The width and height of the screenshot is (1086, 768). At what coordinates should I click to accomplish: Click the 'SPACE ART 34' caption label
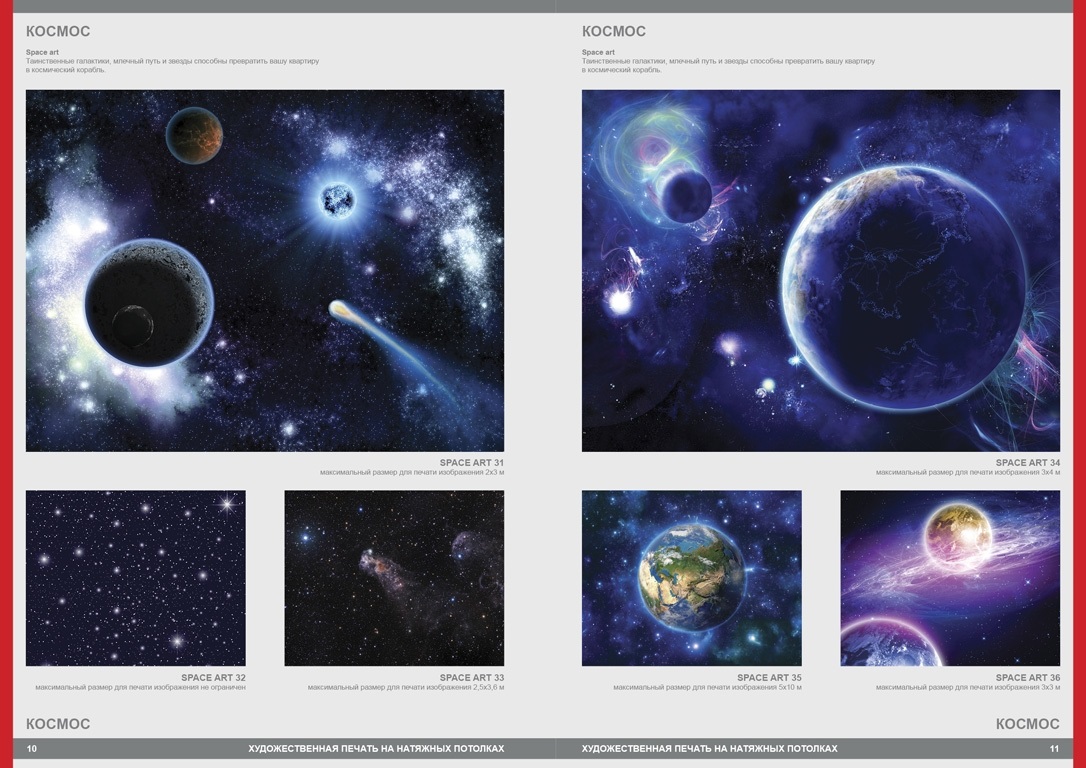(x=1027, y=462)
